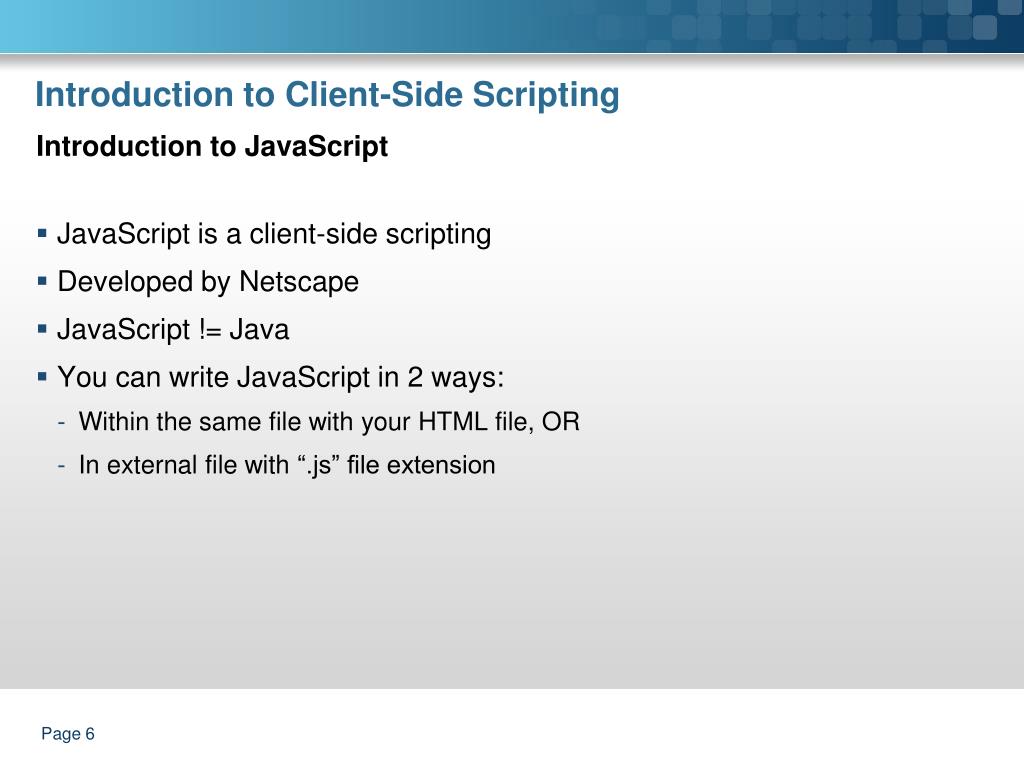Click the square bullet before 'JavaScript is a client-side'
The image size is (1024, 768).
[x=42, y=233]
